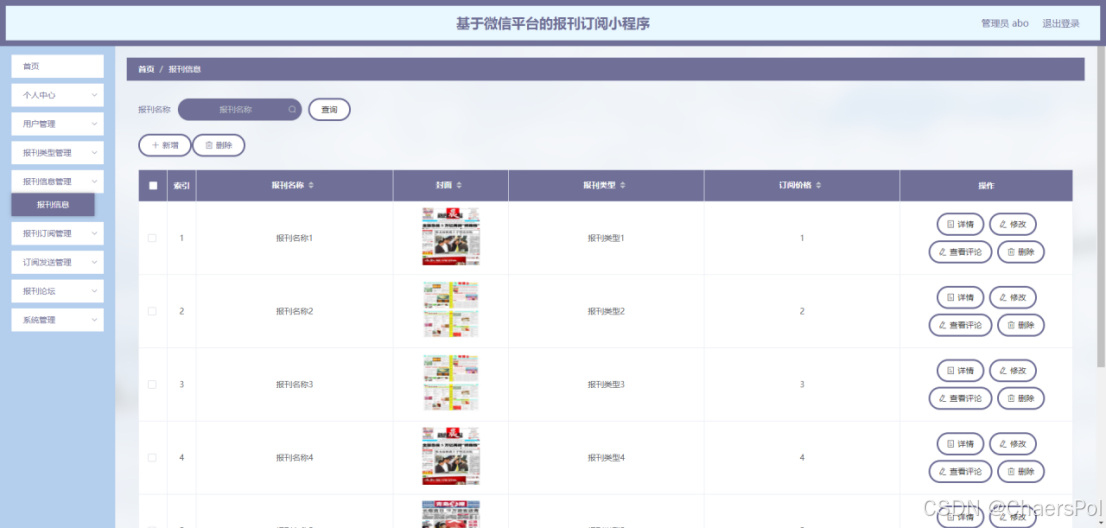The width and height of the screenshot is (1106, 528).
Task: Open cover thumbnail of 报刊名称3
Action: (x=451, y=383)
